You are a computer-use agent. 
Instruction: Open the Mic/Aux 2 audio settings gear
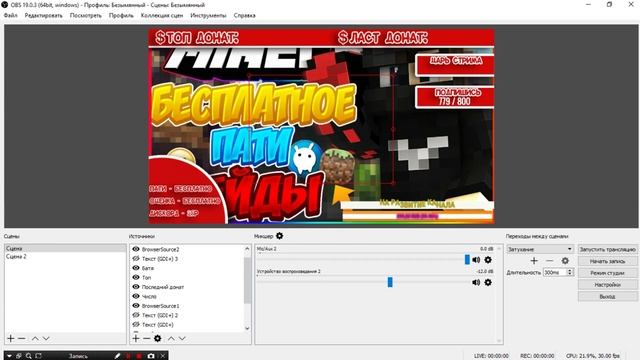[x=488, y=260]
